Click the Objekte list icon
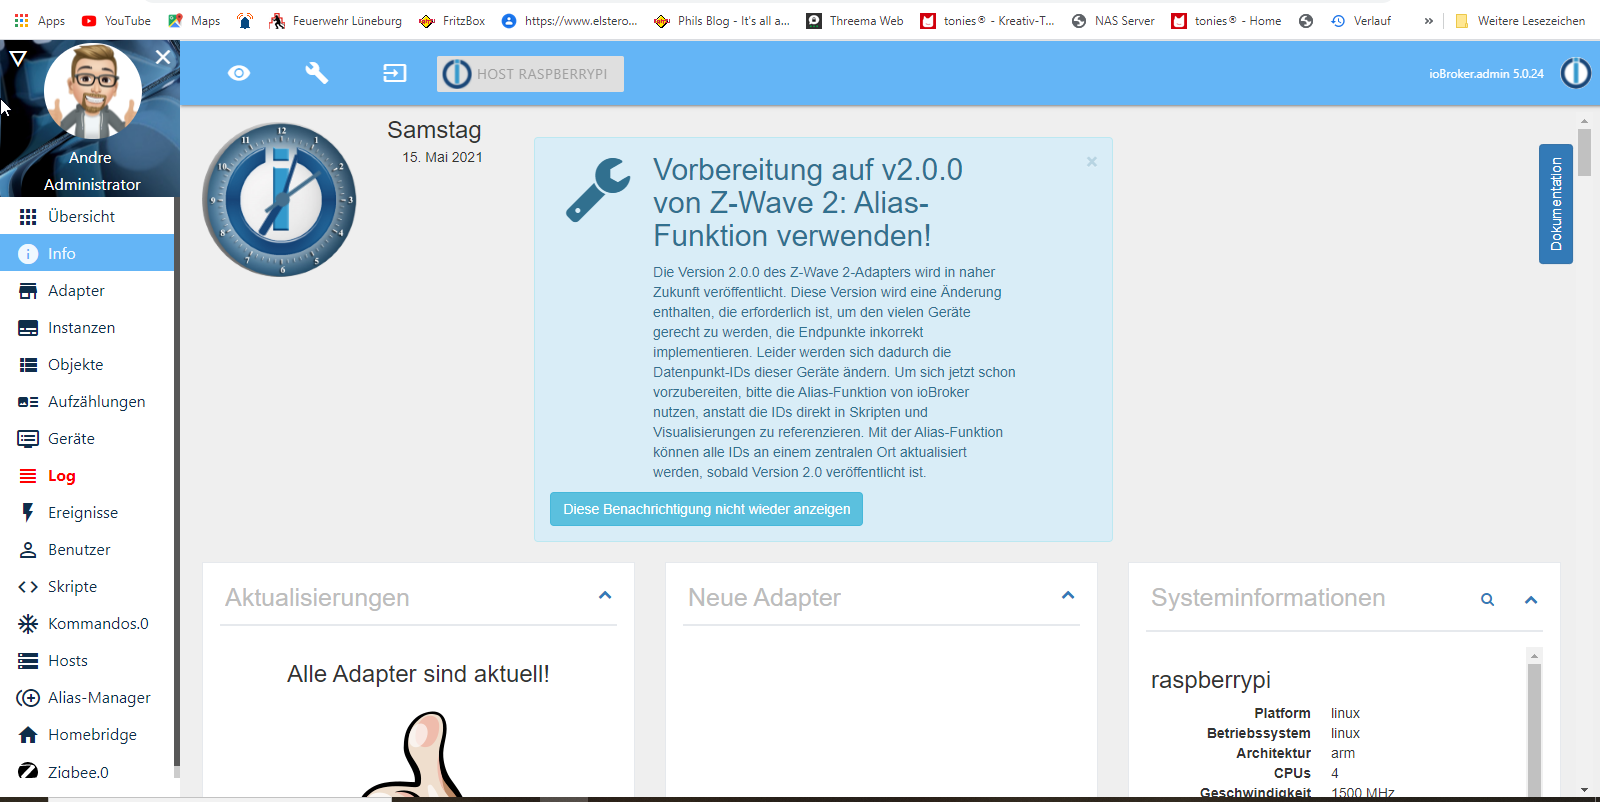Image resolution: width=1600 pixels, height=802 pixels. coord(28,365)
